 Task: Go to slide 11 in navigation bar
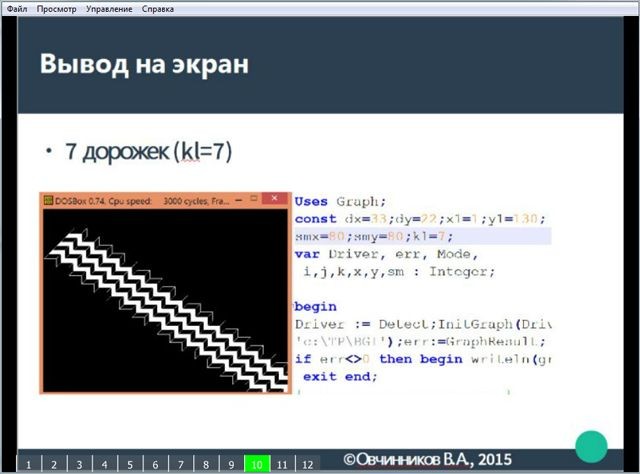tap(282, 464)
